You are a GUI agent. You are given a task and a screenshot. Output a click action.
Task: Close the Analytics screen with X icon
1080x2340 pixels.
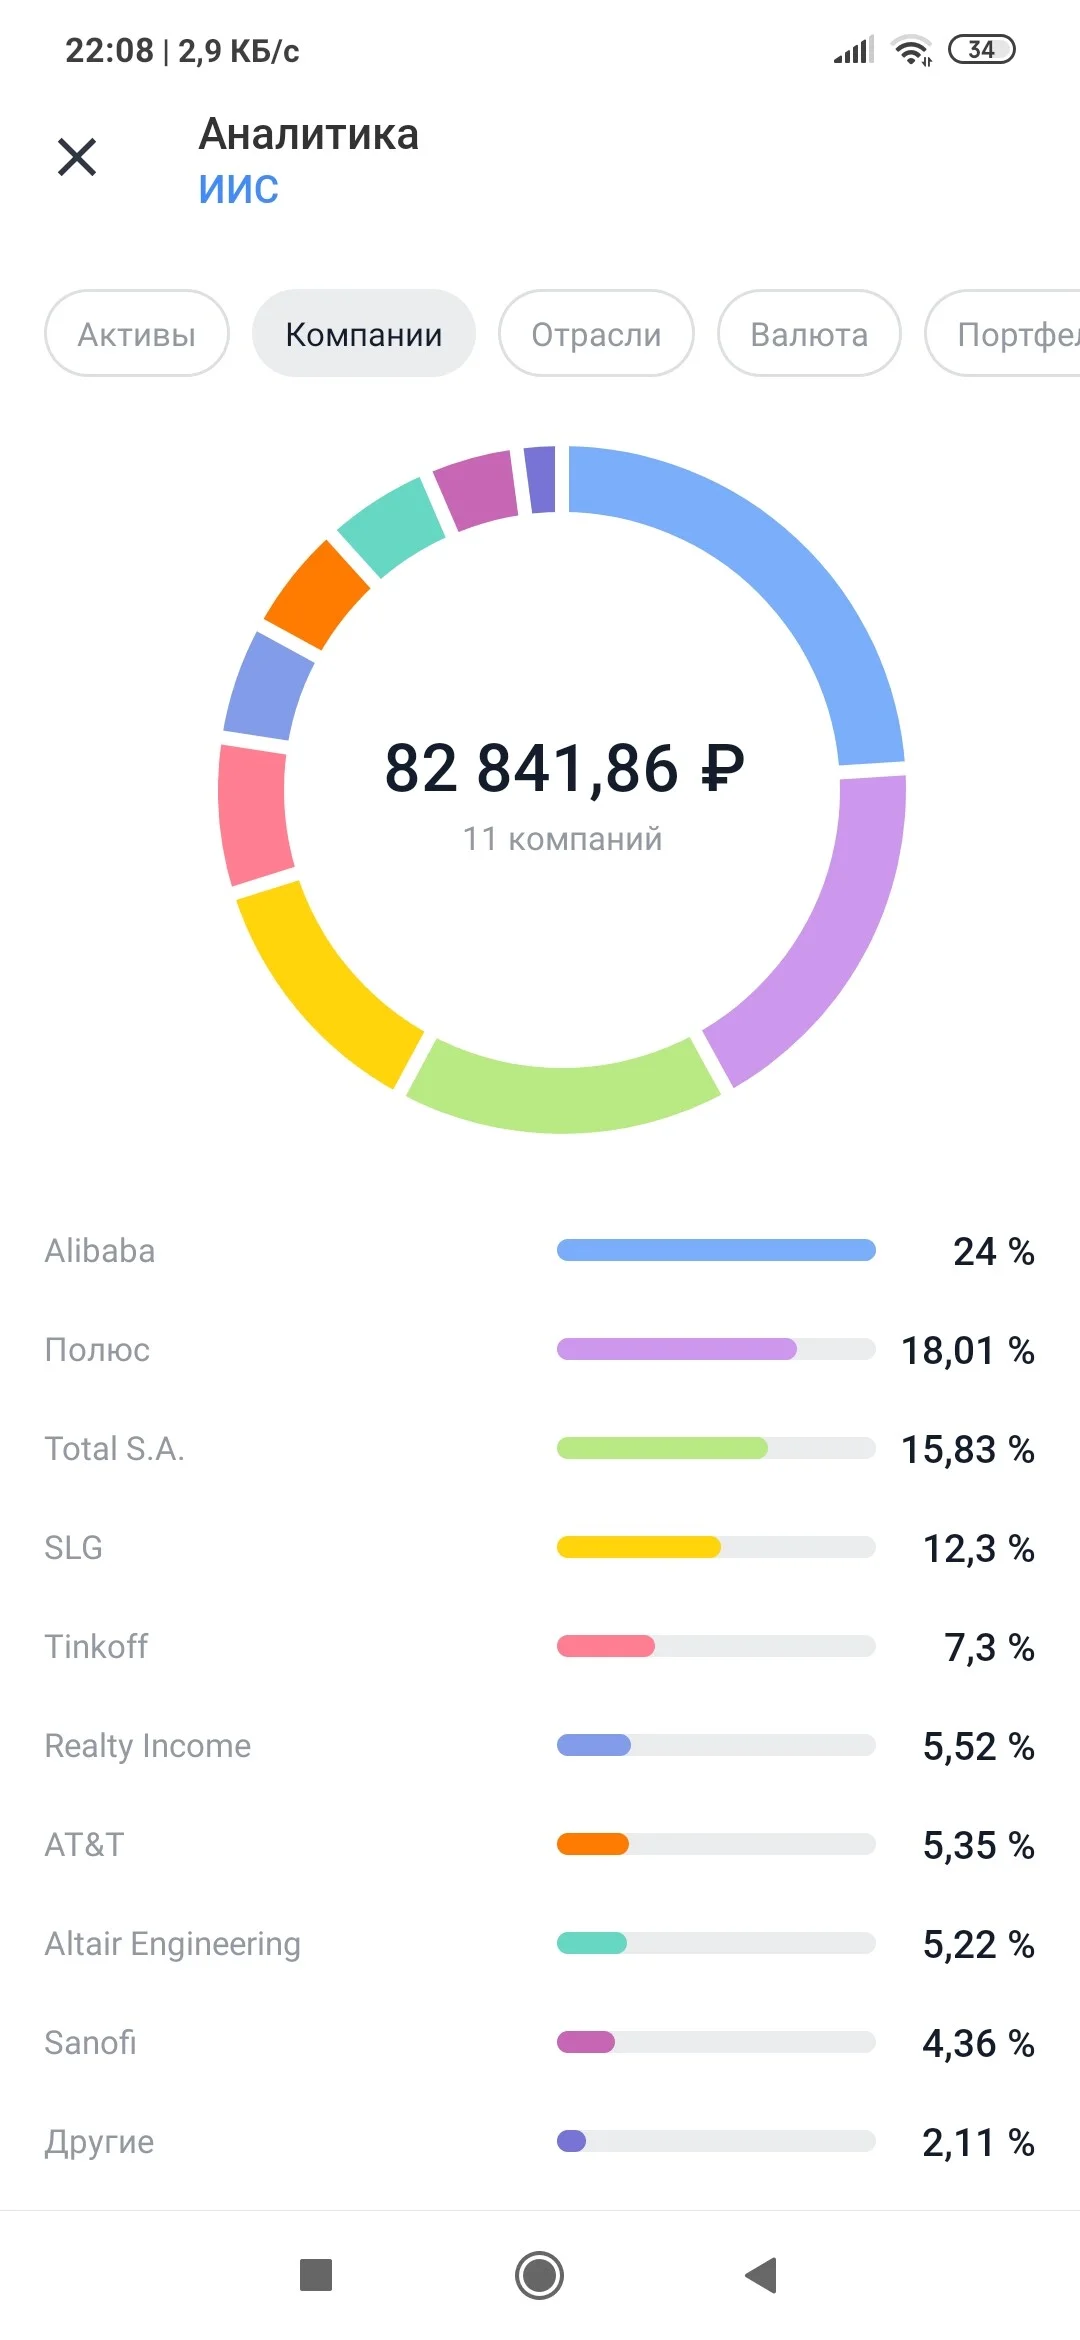(x=77, y=157)
